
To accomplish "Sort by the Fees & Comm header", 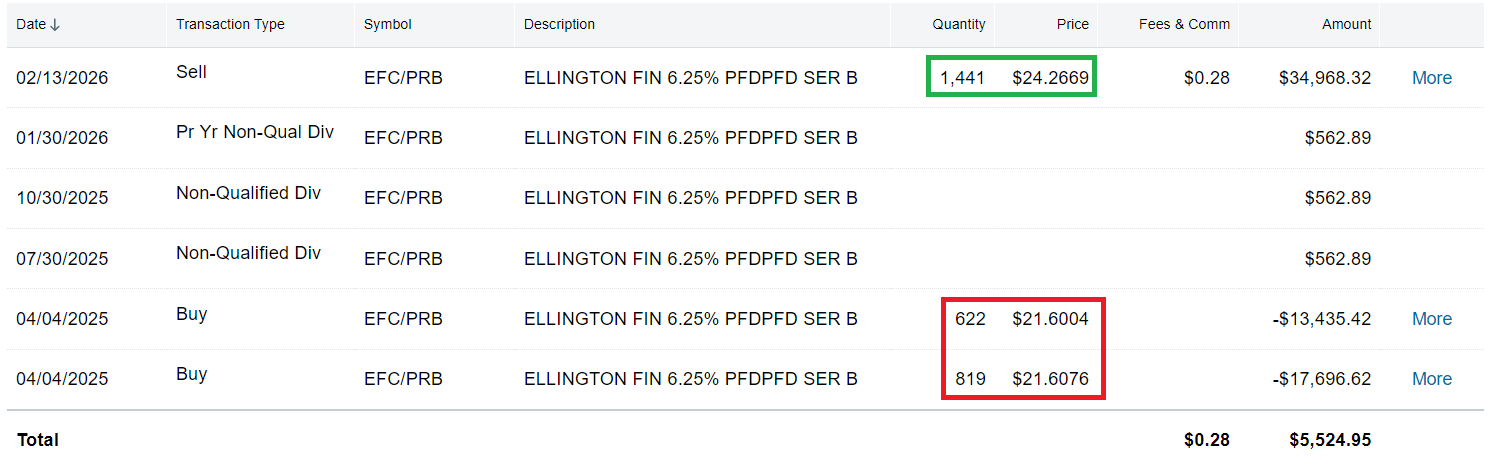I will coord(1184,24).
